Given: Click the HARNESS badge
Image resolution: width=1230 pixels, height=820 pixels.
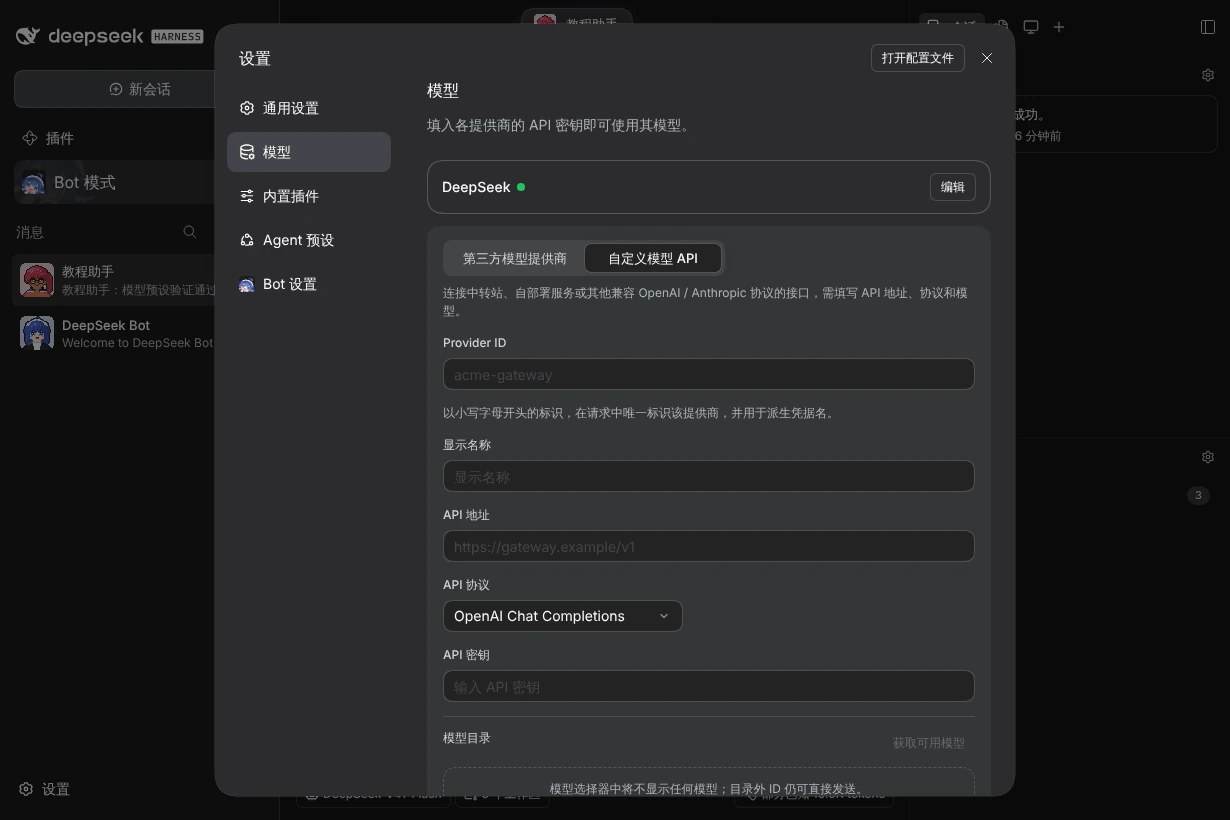Looking at the screenshot, I should coord(177,36).
